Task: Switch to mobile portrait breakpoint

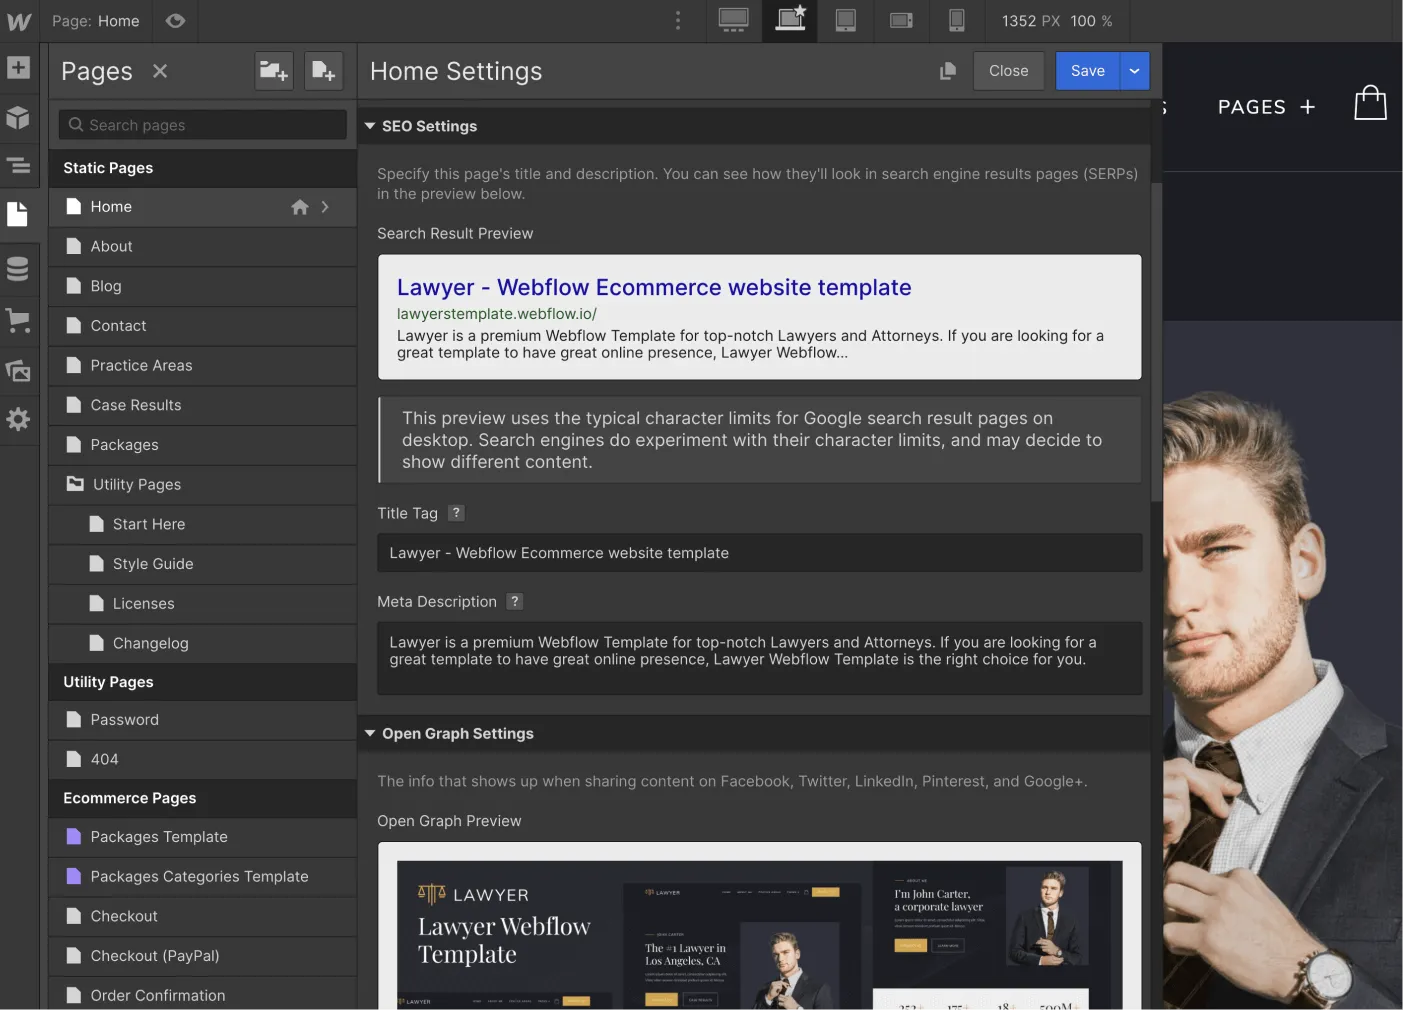Action: click(956, 21)
